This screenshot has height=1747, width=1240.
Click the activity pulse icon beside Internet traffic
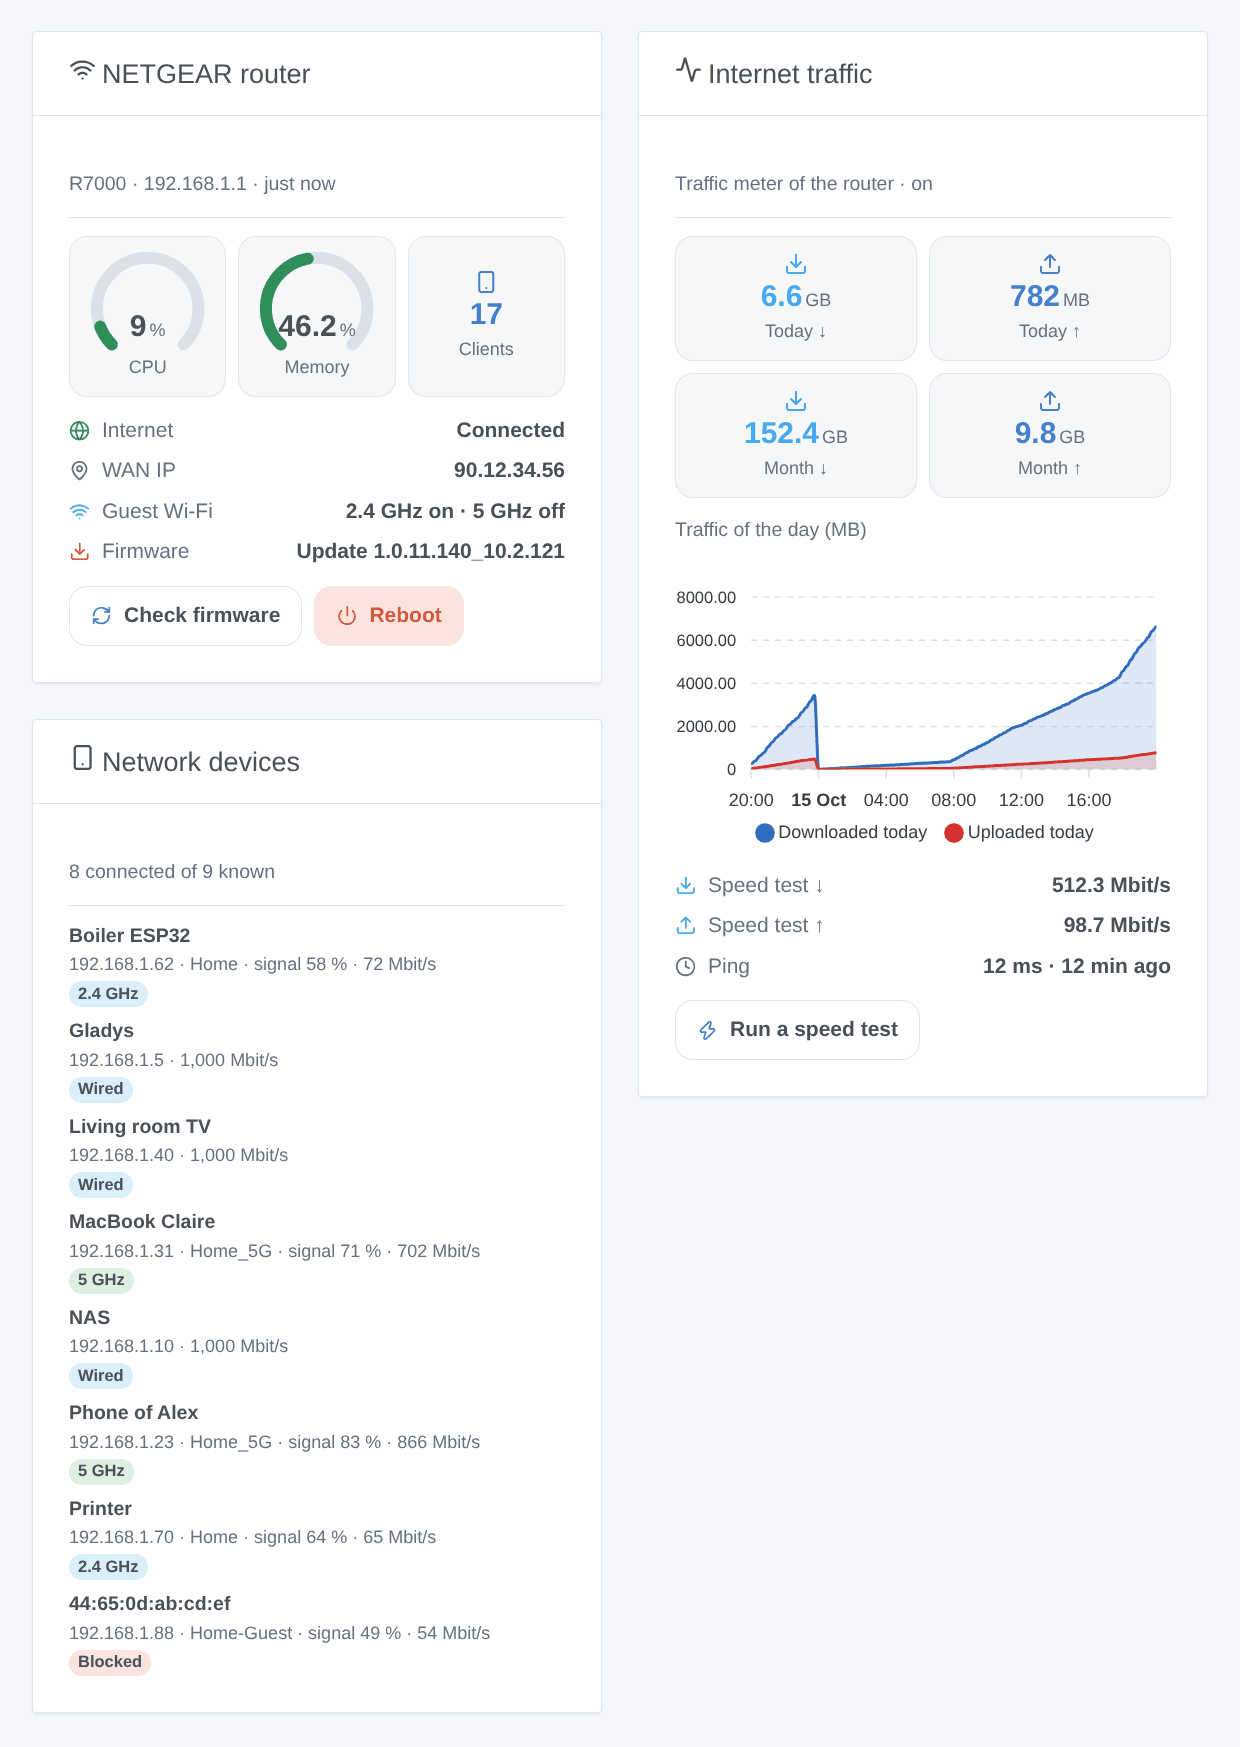click(688, 70)
